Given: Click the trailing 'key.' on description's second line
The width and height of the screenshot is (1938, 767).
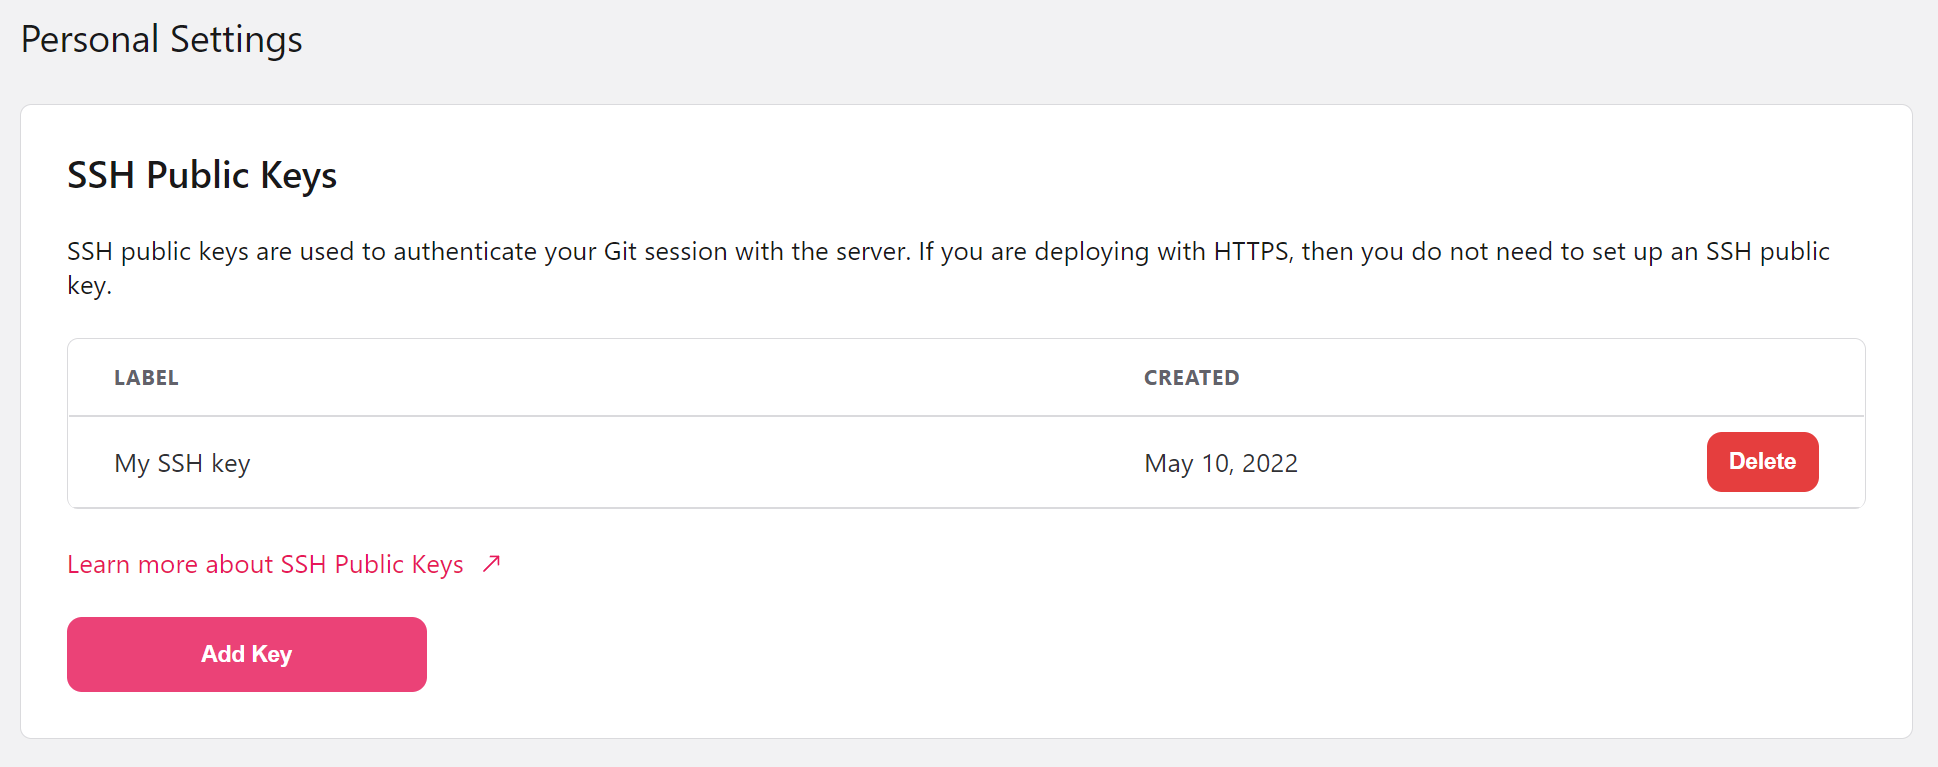Looking at the screenshot, I should pos(89,286).
